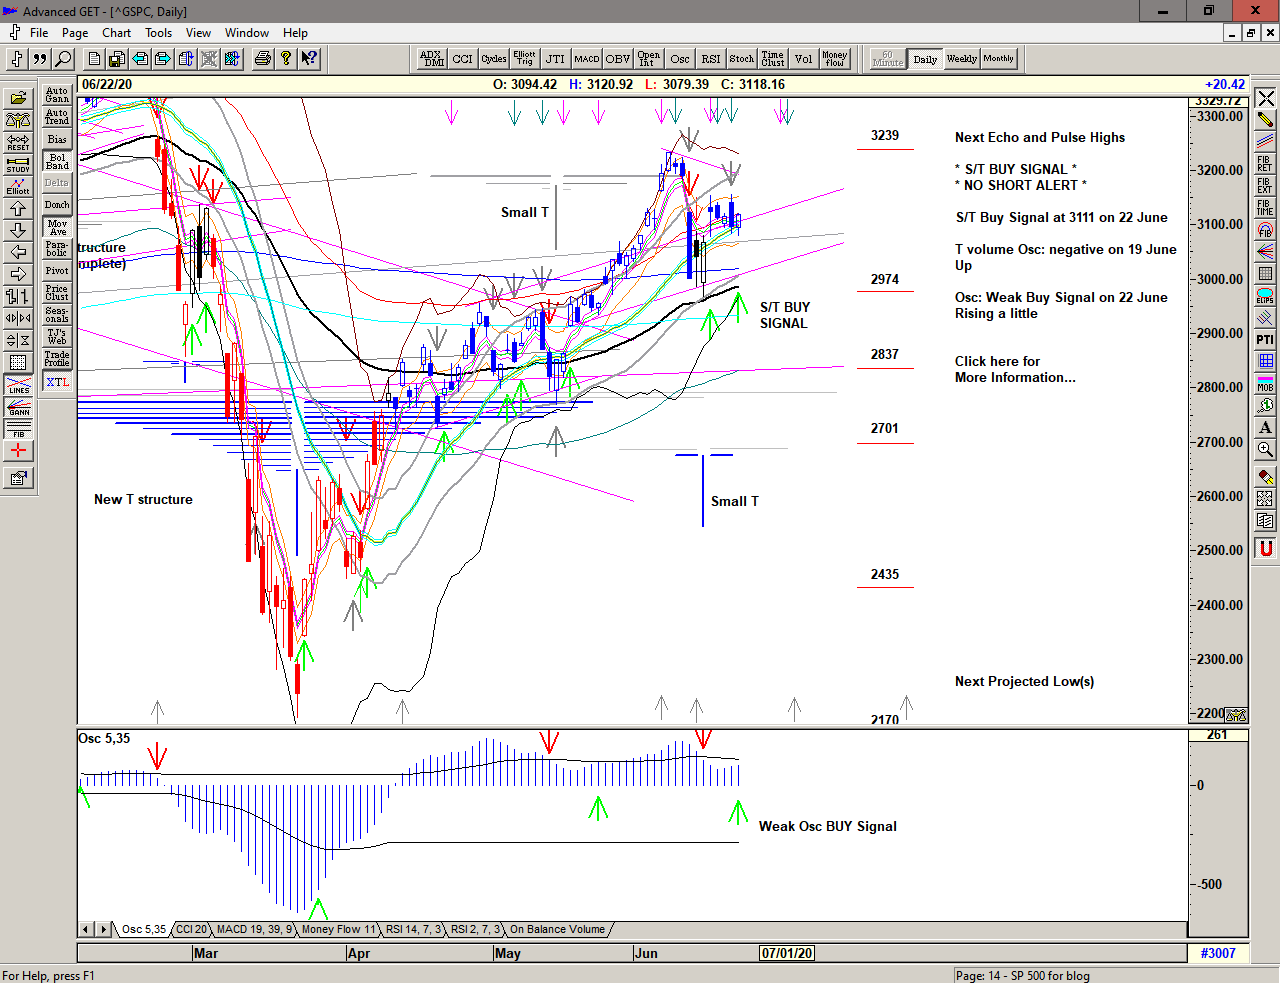The width and height of the screenshot is (1280, 983).
Task: Click the red crosshair cursor tool
Action: tap(18, 451)
